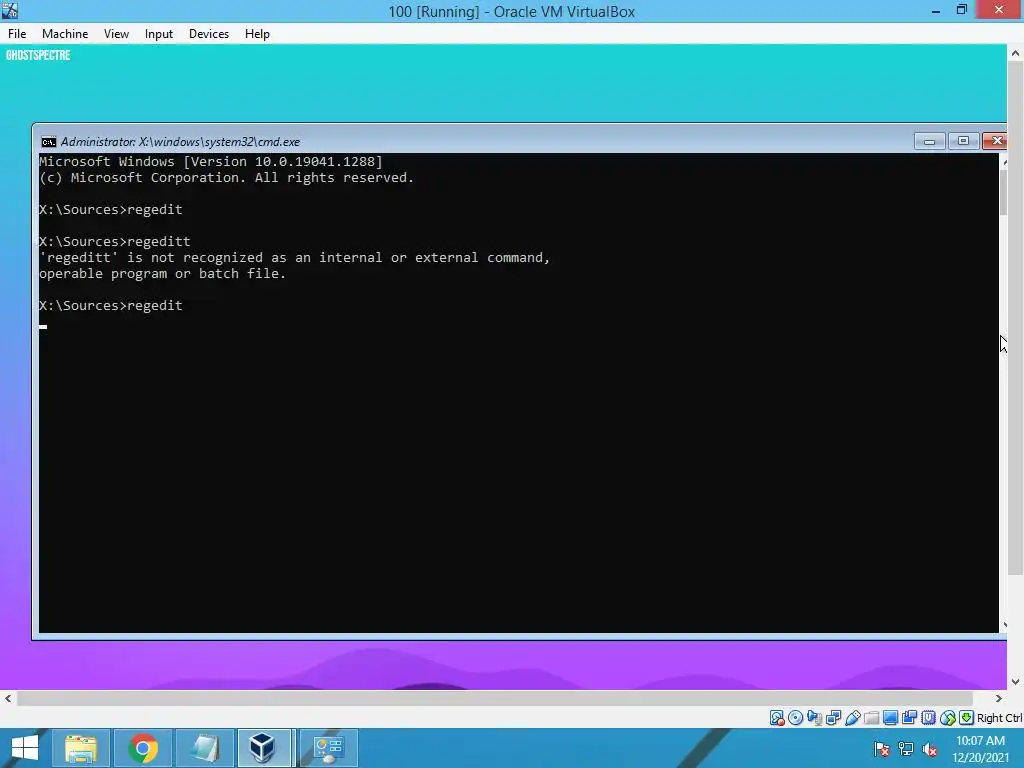
Task: Click the USB devices status icon
Action: (852, 718)
